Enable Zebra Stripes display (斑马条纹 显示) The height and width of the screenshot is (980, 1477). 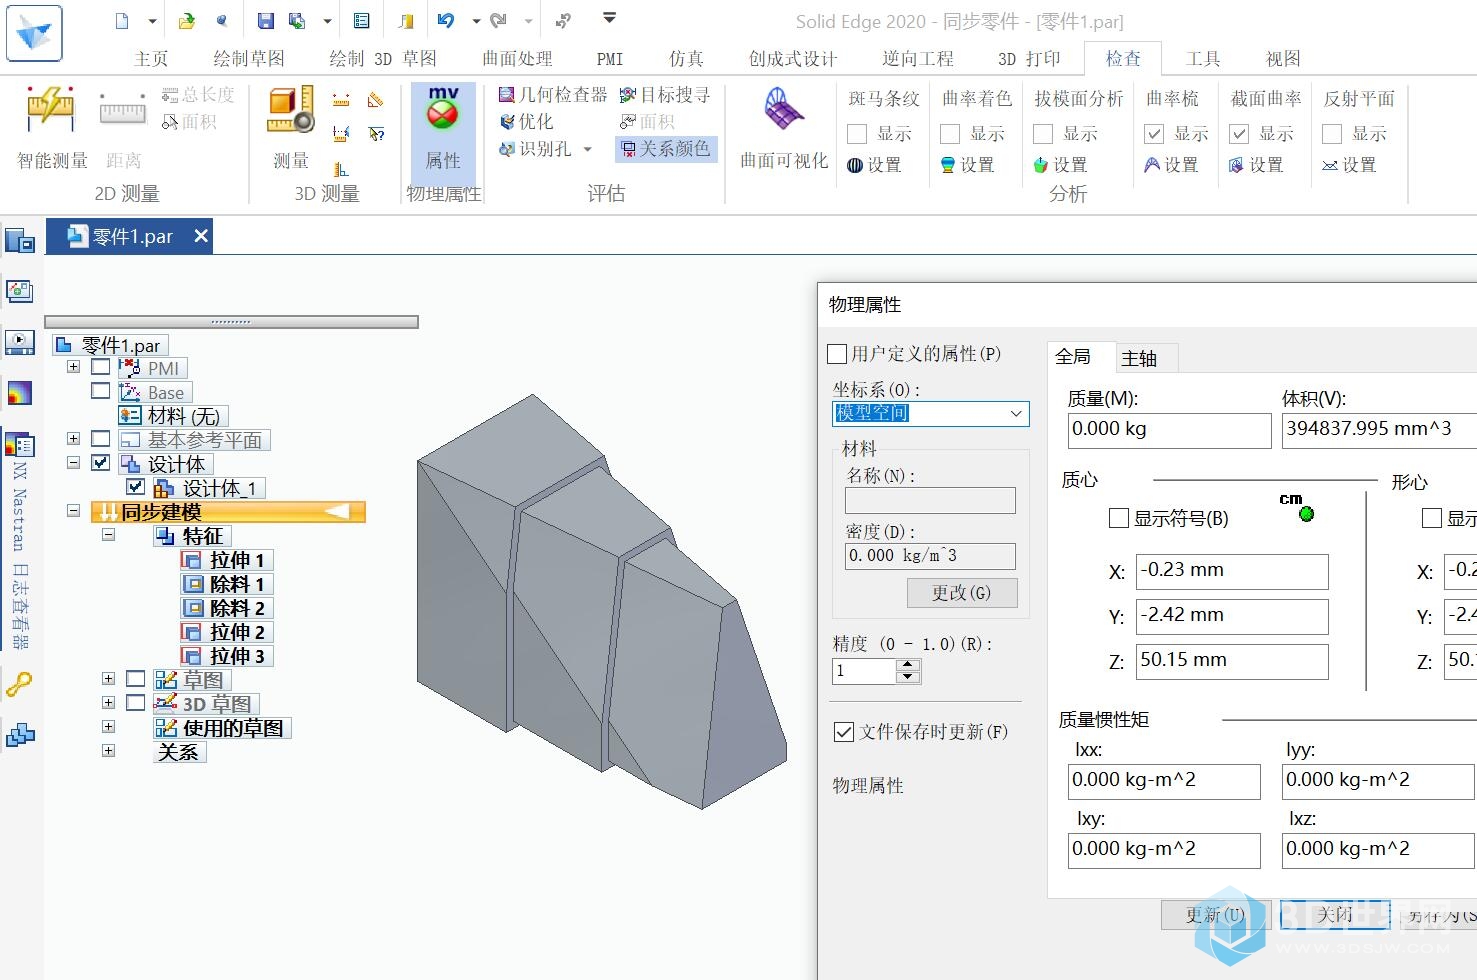click(x=857, y=134)
